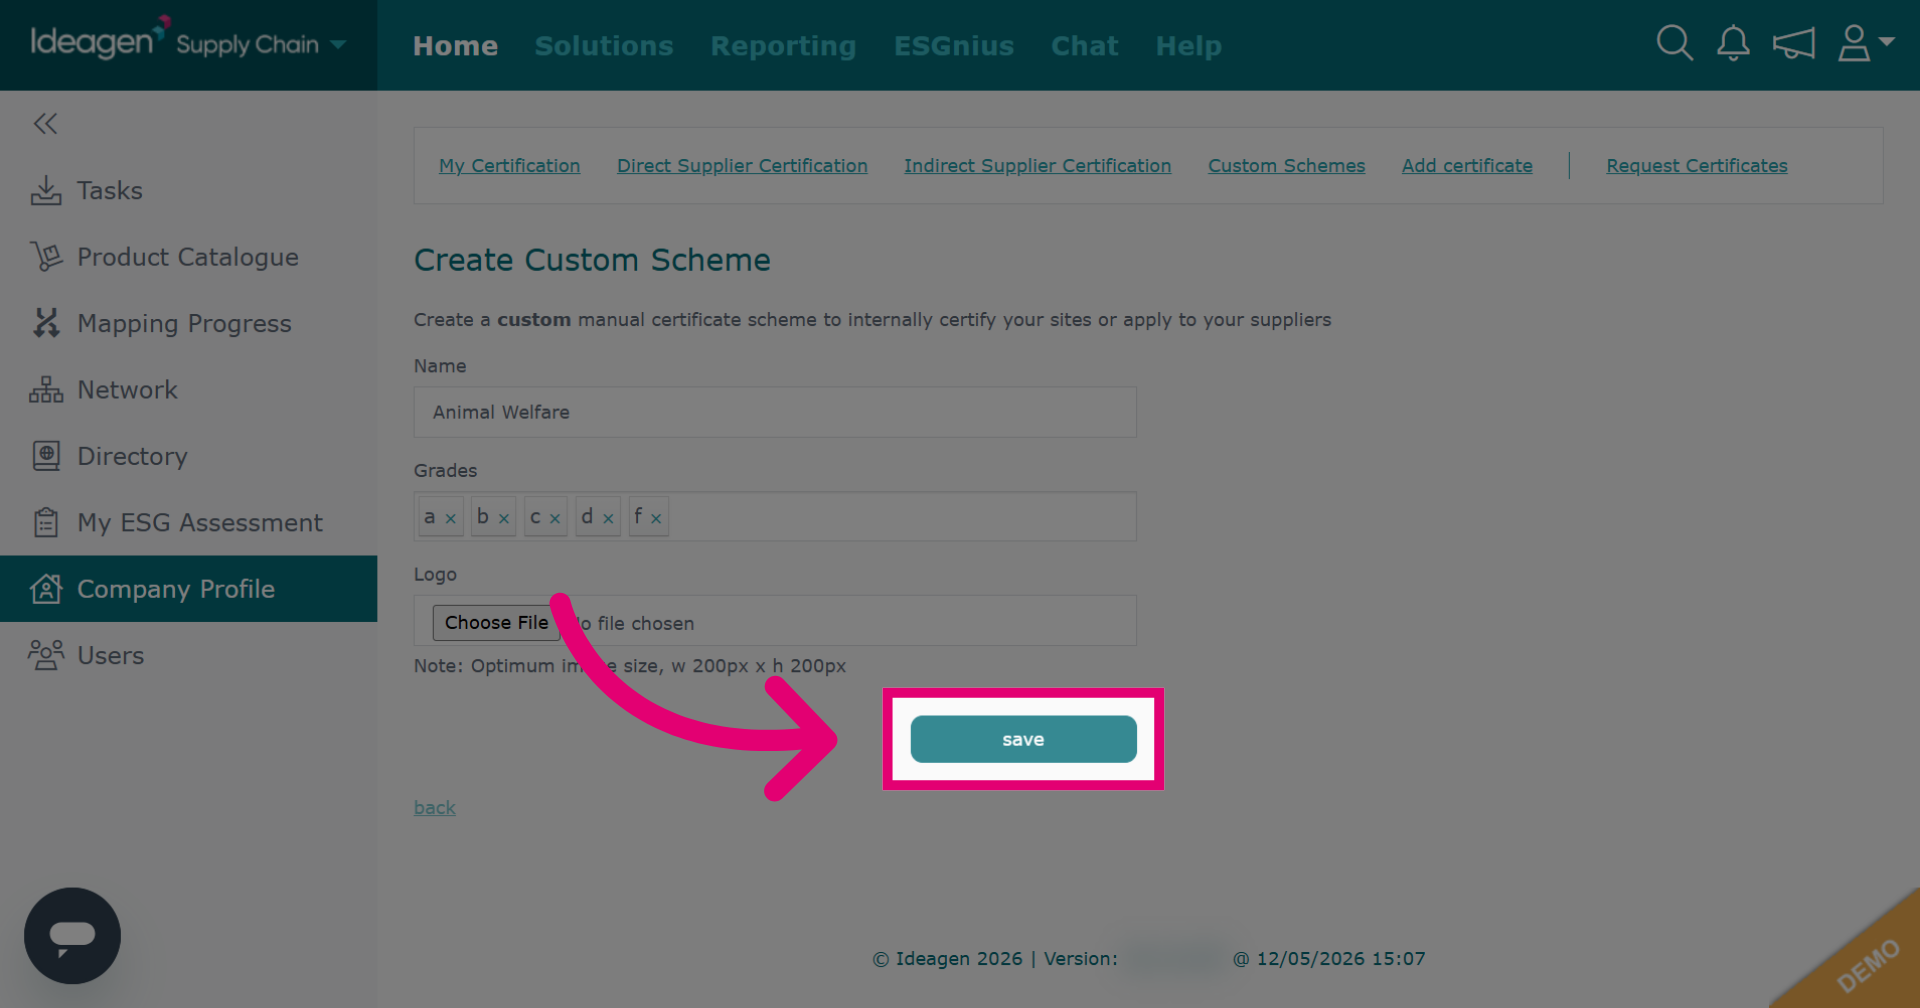
Task: Click the Network hierarchy icon
Action: (46, 390)
